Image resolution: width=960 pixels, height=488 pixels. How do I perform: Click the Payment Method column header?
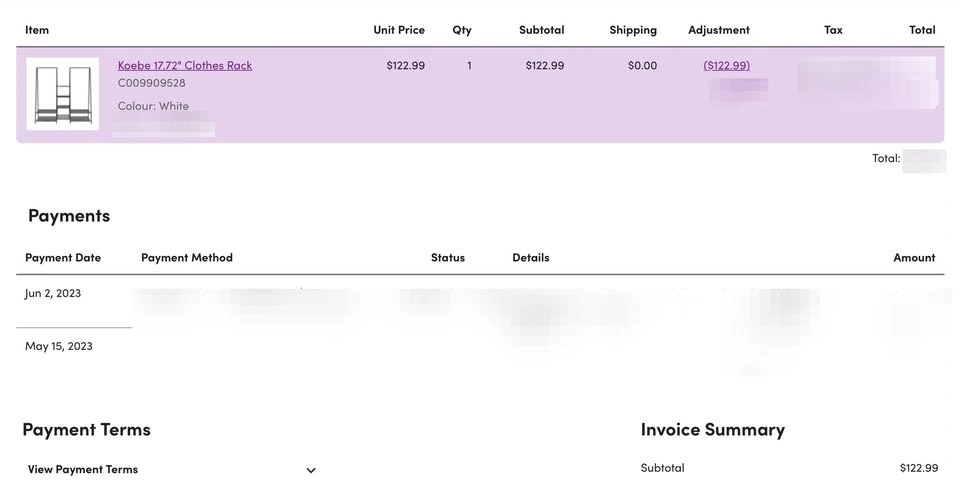click(187, 258)
